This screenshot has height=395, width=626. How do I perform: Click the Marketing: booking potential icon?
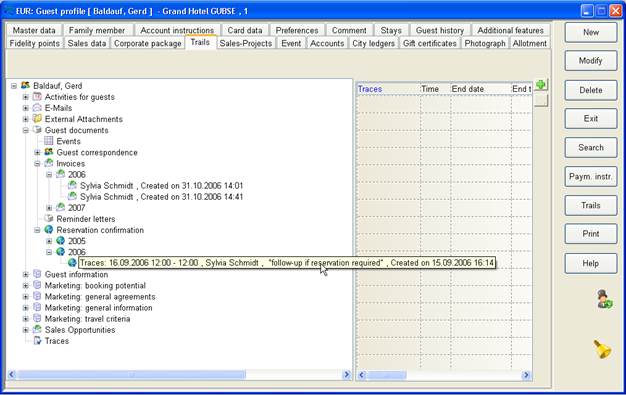37,285
